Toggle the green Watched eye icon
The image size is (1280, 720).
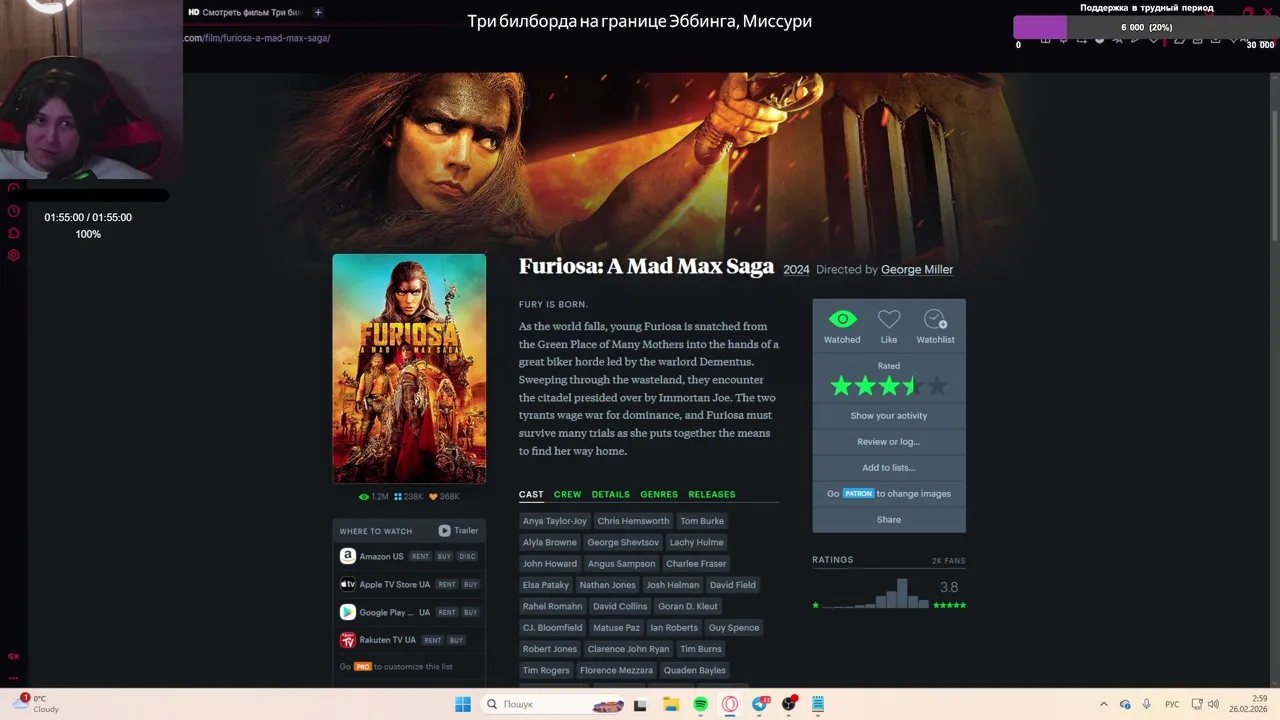(842, 319)
